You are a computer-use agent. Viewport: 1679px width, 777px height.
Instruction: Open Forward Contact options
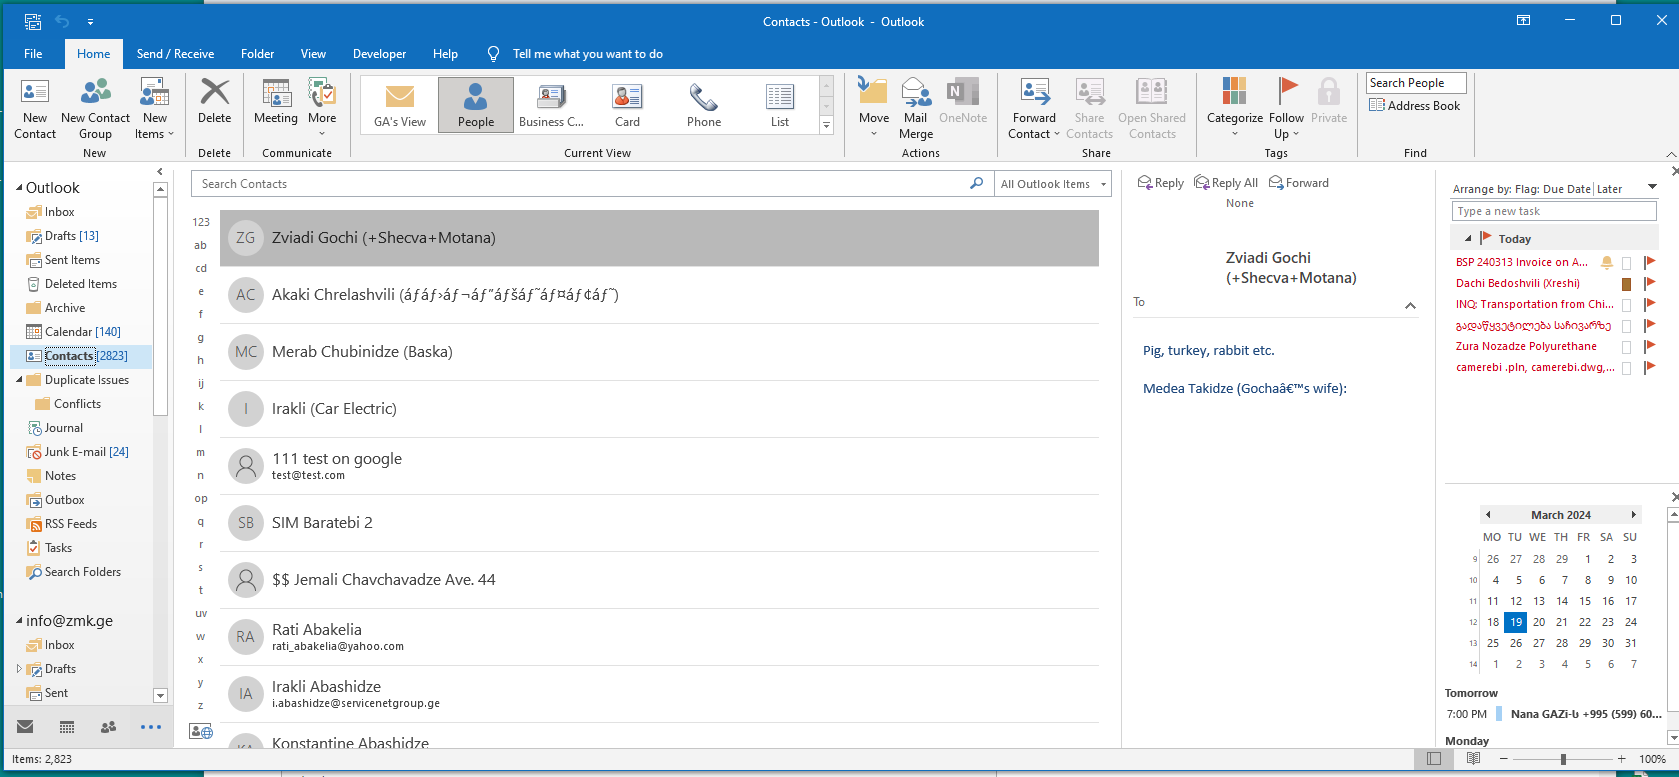pyautogui.click(x=1034, y=109)
